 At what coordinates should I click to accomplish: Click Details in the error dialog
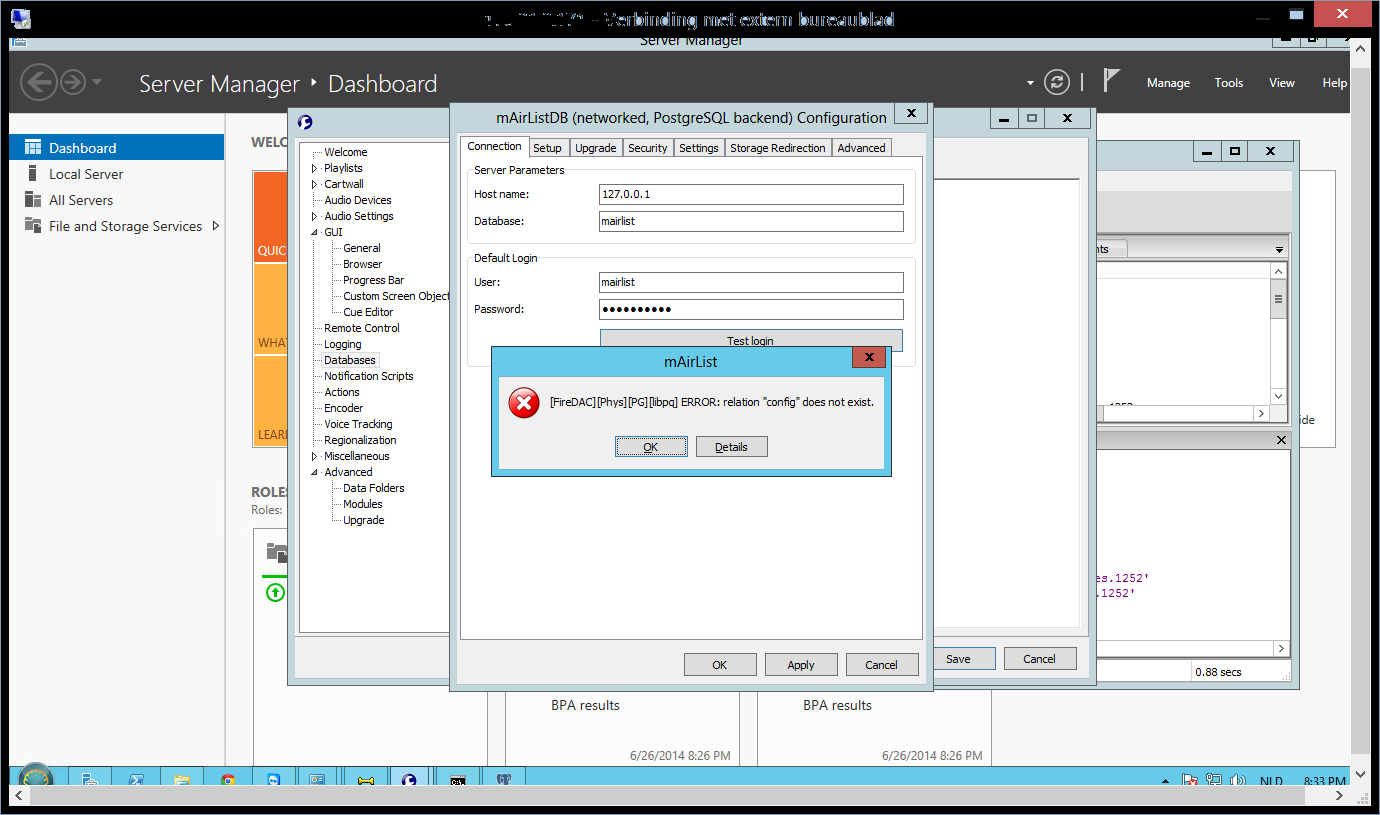click(x=732, y=446)
